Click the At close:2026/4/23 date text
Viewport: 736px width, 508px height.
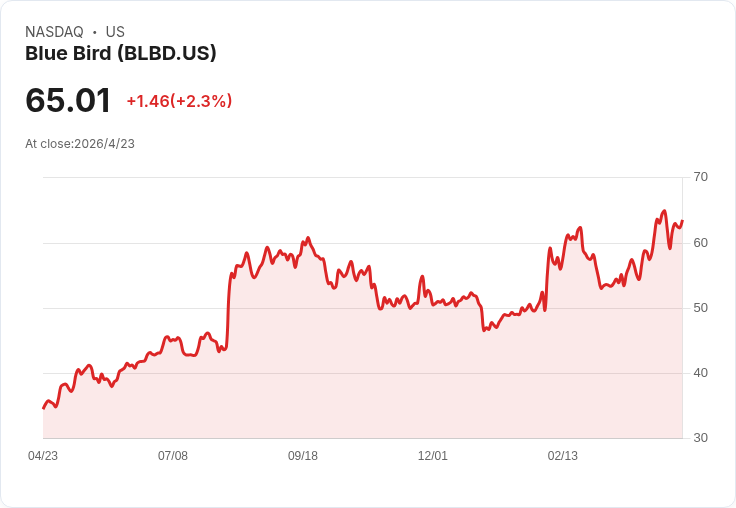80,144
